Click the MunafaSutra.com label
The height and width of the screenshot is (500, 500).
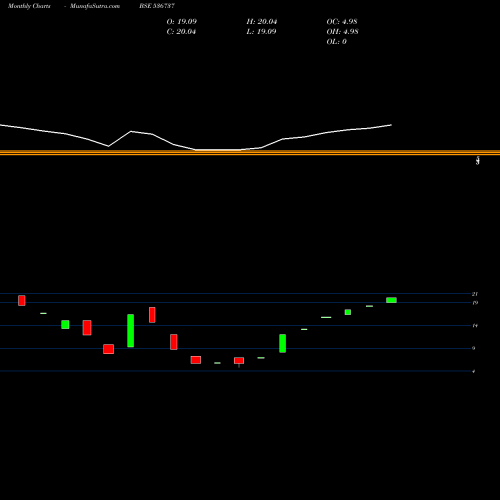[95, 6]
